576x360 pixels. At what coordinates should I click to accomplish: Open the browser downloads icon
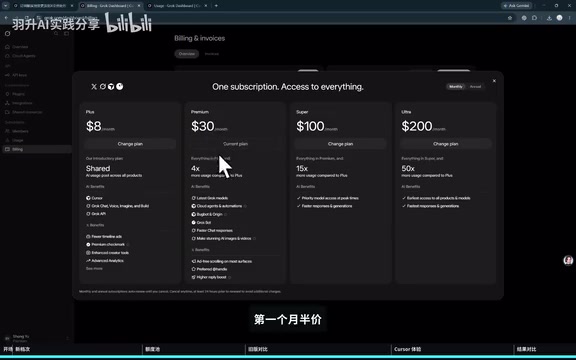coord(549,18)
